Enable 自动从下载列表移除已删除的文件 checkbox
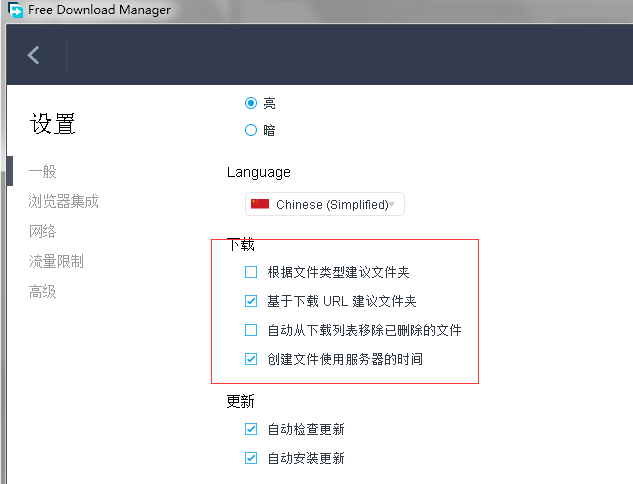 tap(251, 330)
